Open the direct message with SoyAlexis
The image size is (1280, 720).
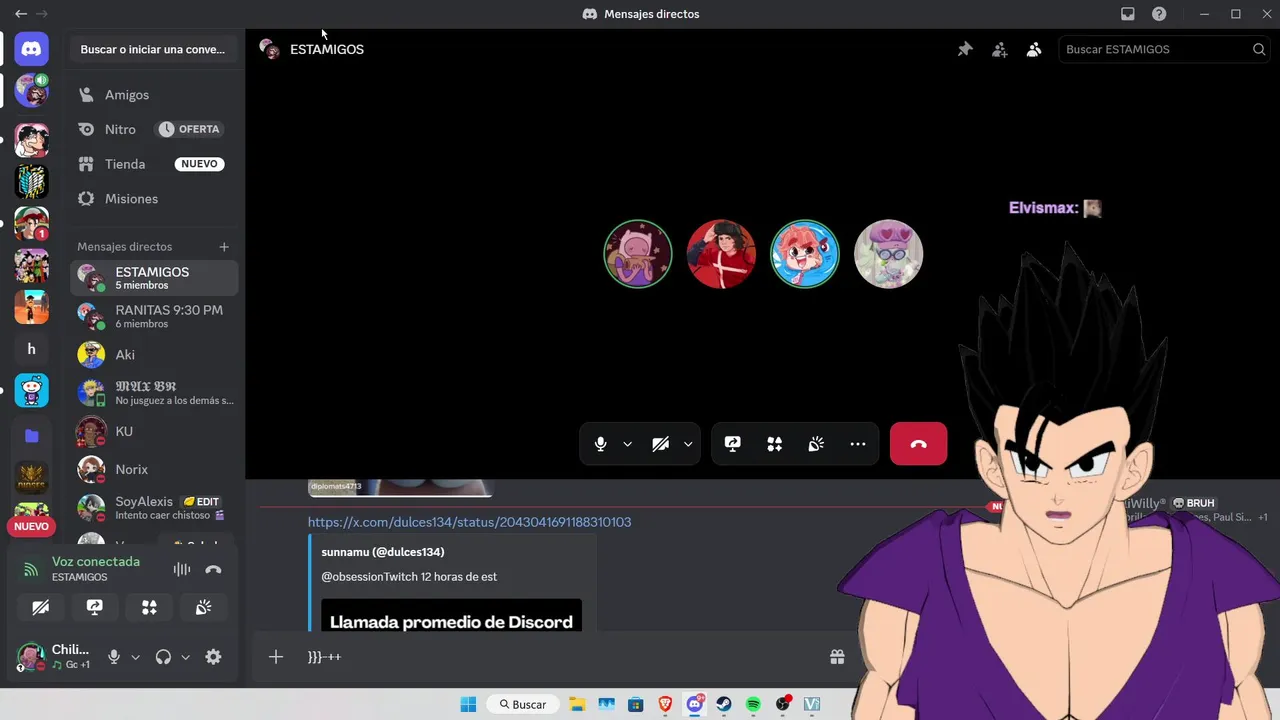(x=154, y=507)
